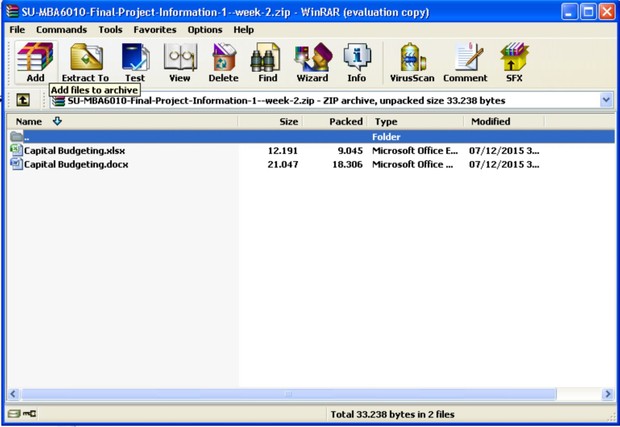Sort by Packed column header
This screenshot has width=620, height=427.
click(x=335, y=121)
